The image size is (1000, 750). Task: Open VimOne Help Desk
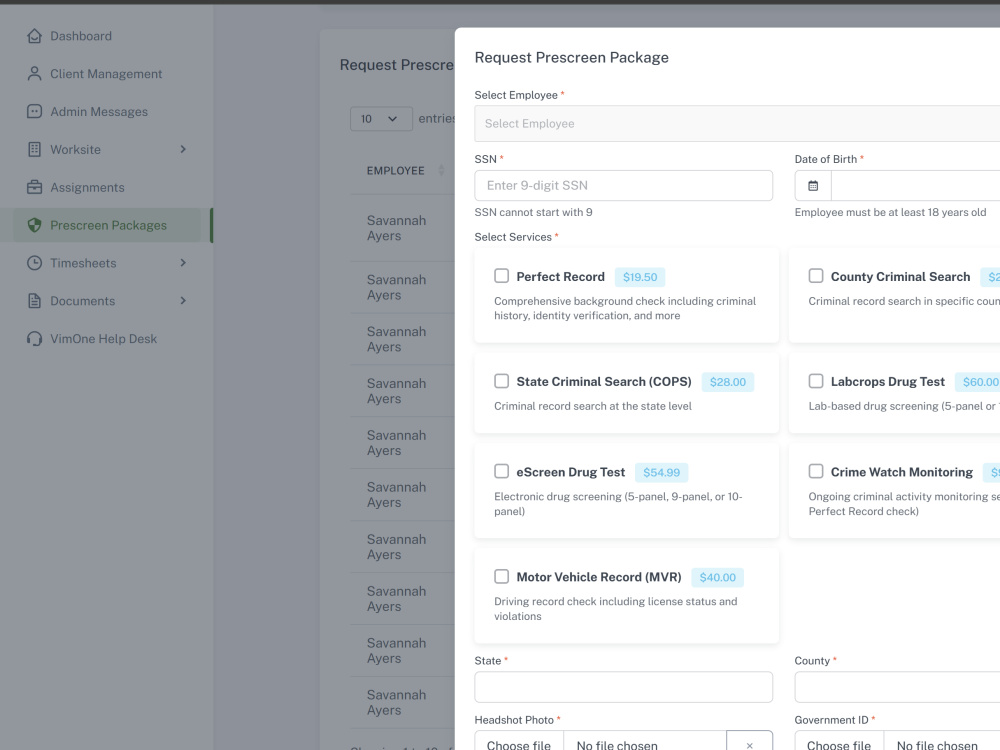tap(103, 339)
